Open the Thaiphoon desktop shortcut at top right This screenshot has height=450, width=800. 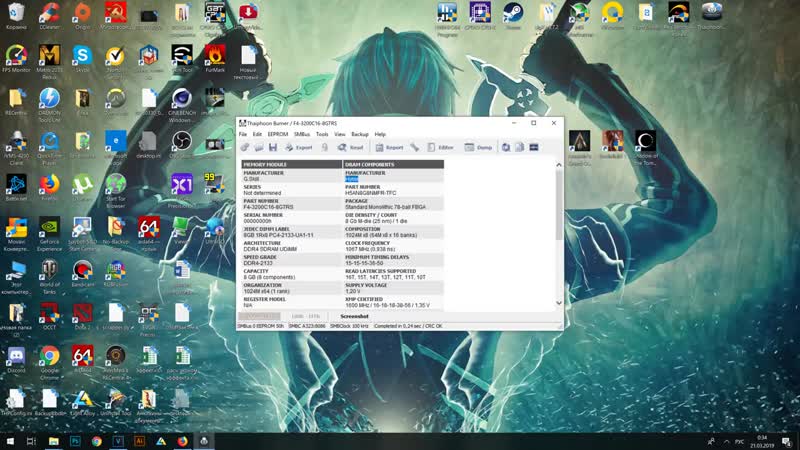point(712,16)
